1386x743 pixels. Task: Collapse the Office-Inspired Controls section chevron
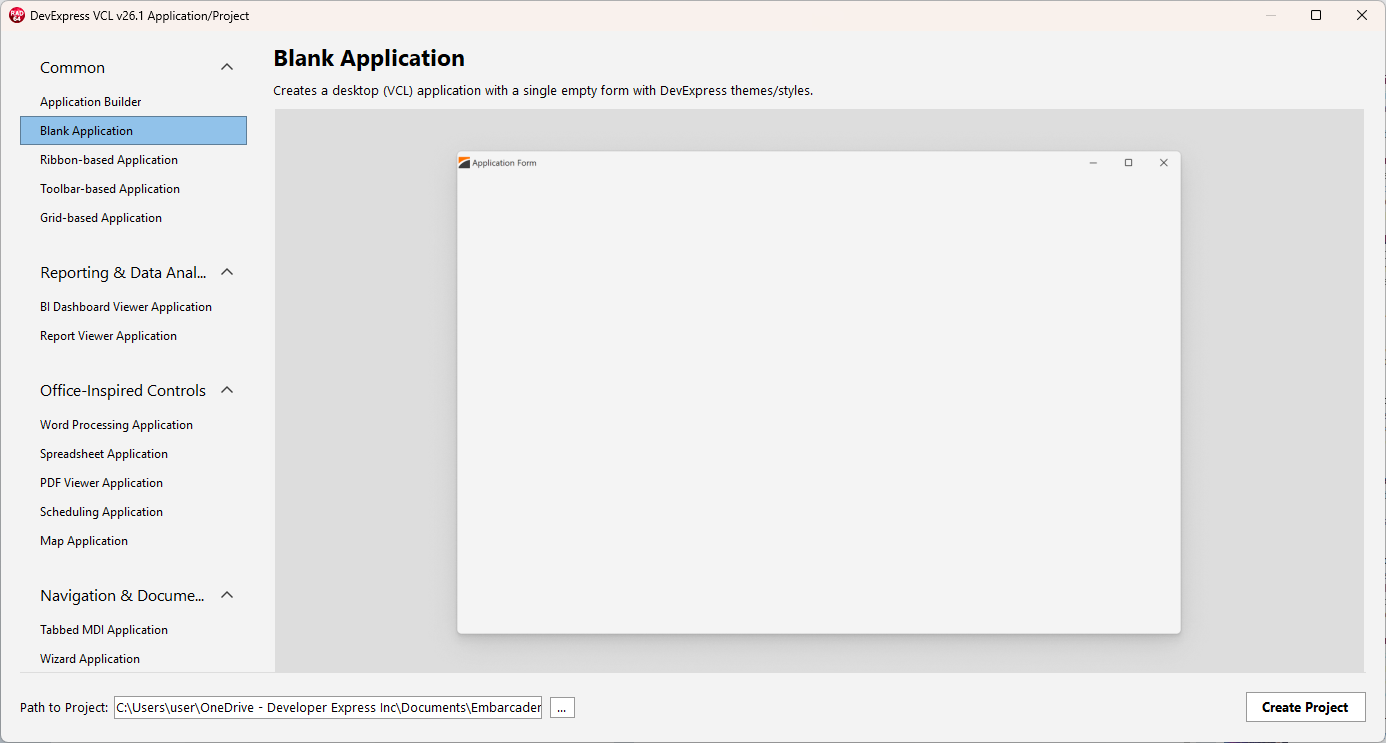(227, 390)
